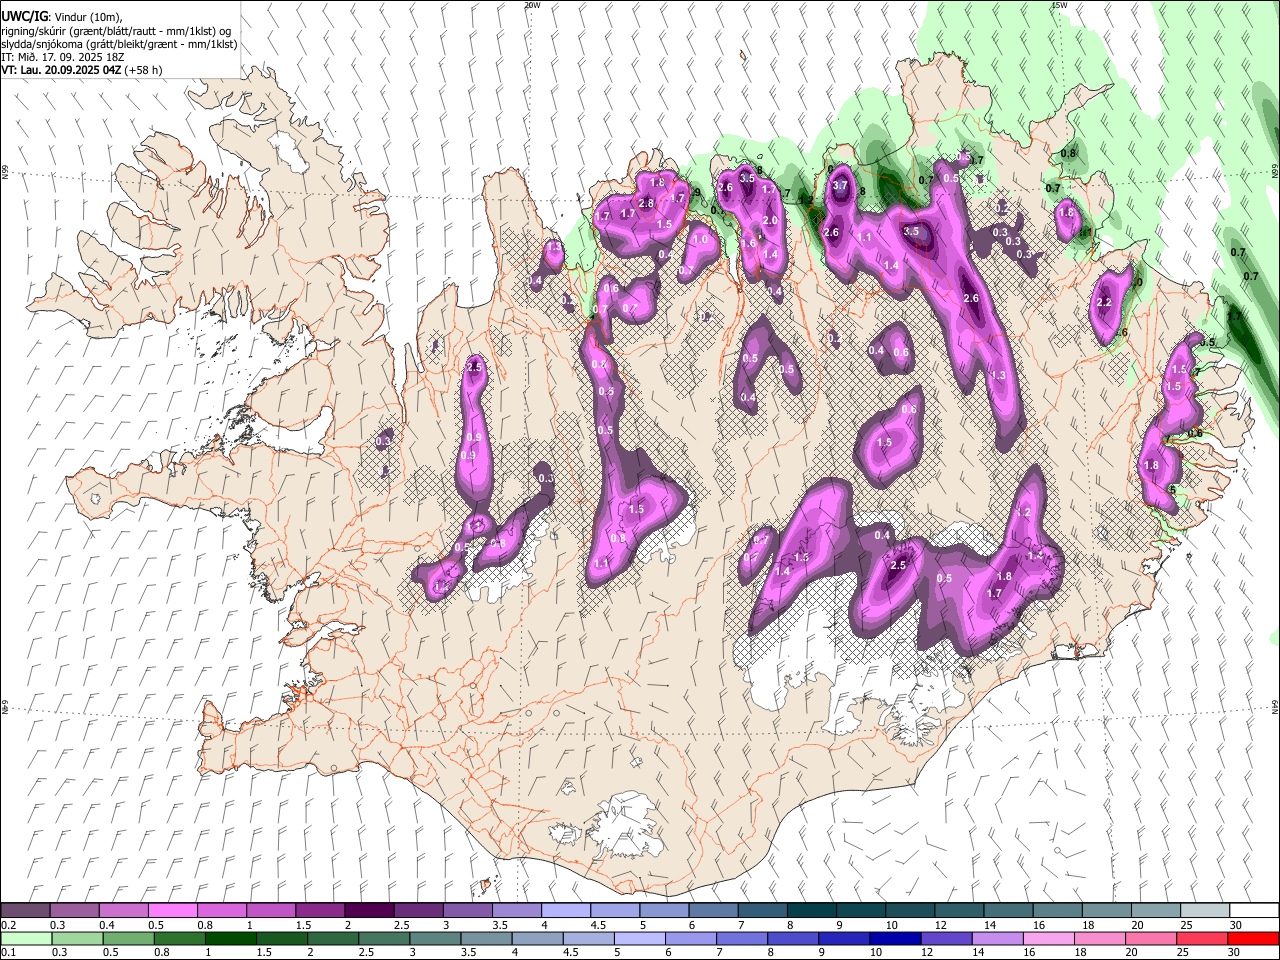Click the 20W longitude label at top
The height and width of the screenshot is (960, 1280).
pos(532,5)
